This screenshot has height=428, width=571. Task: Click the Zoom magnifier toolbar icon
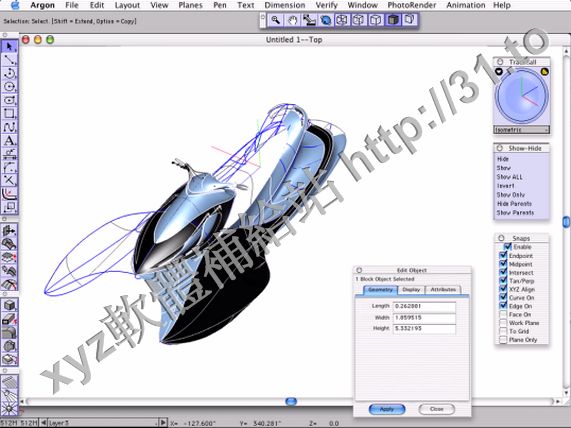(x=276, y=20)
